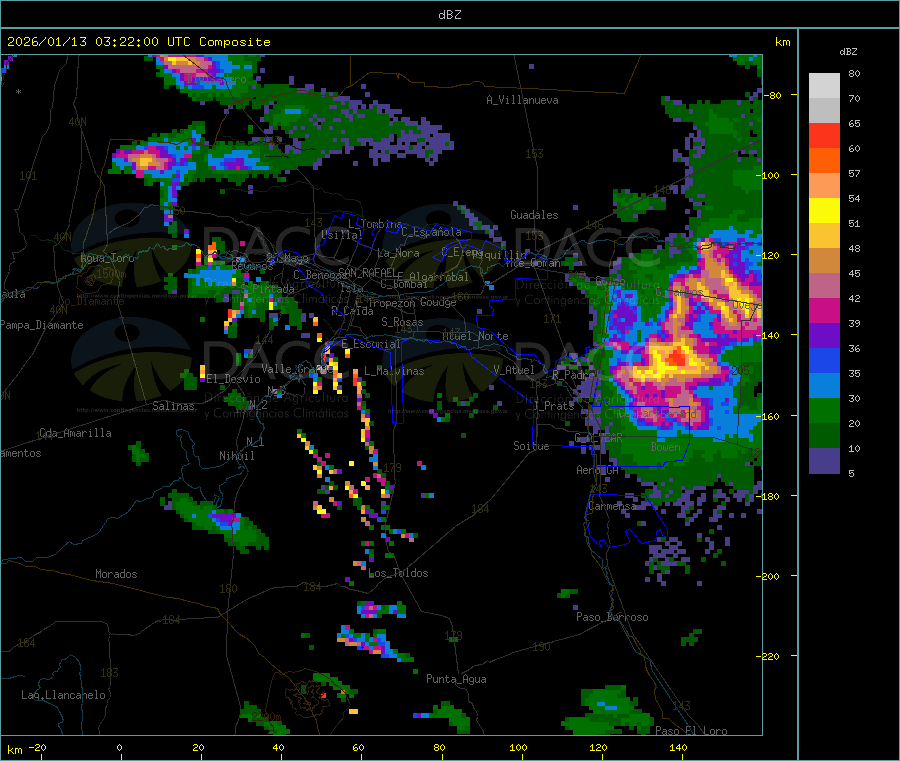
Task: Click the J_Prats location label
Action: (554, 406)
